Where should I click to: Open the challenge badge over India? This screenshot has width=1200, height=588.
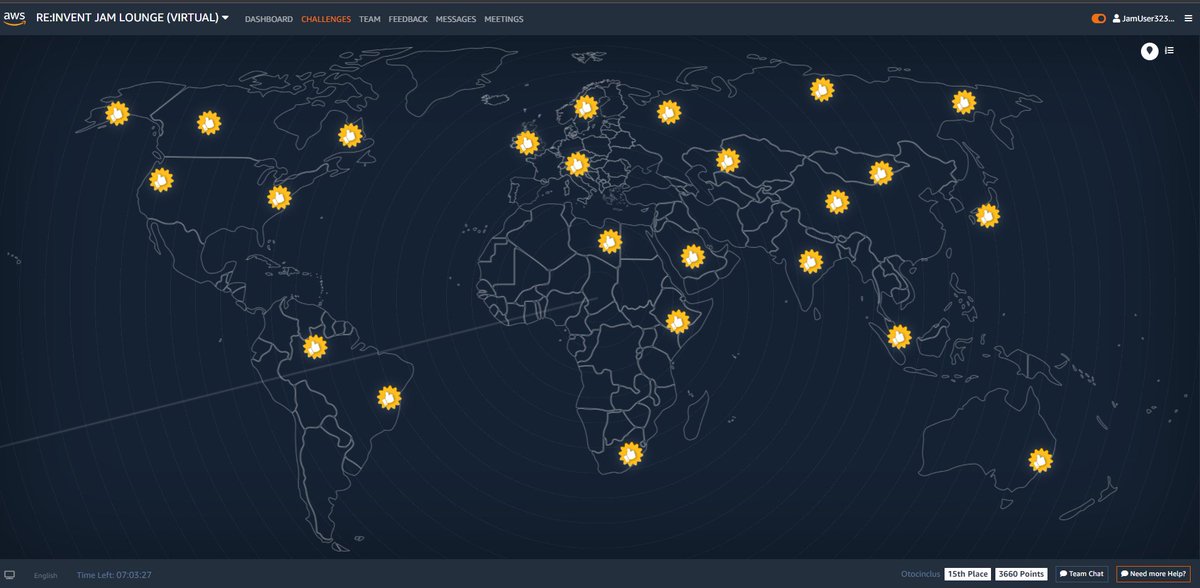pos(812,262)
